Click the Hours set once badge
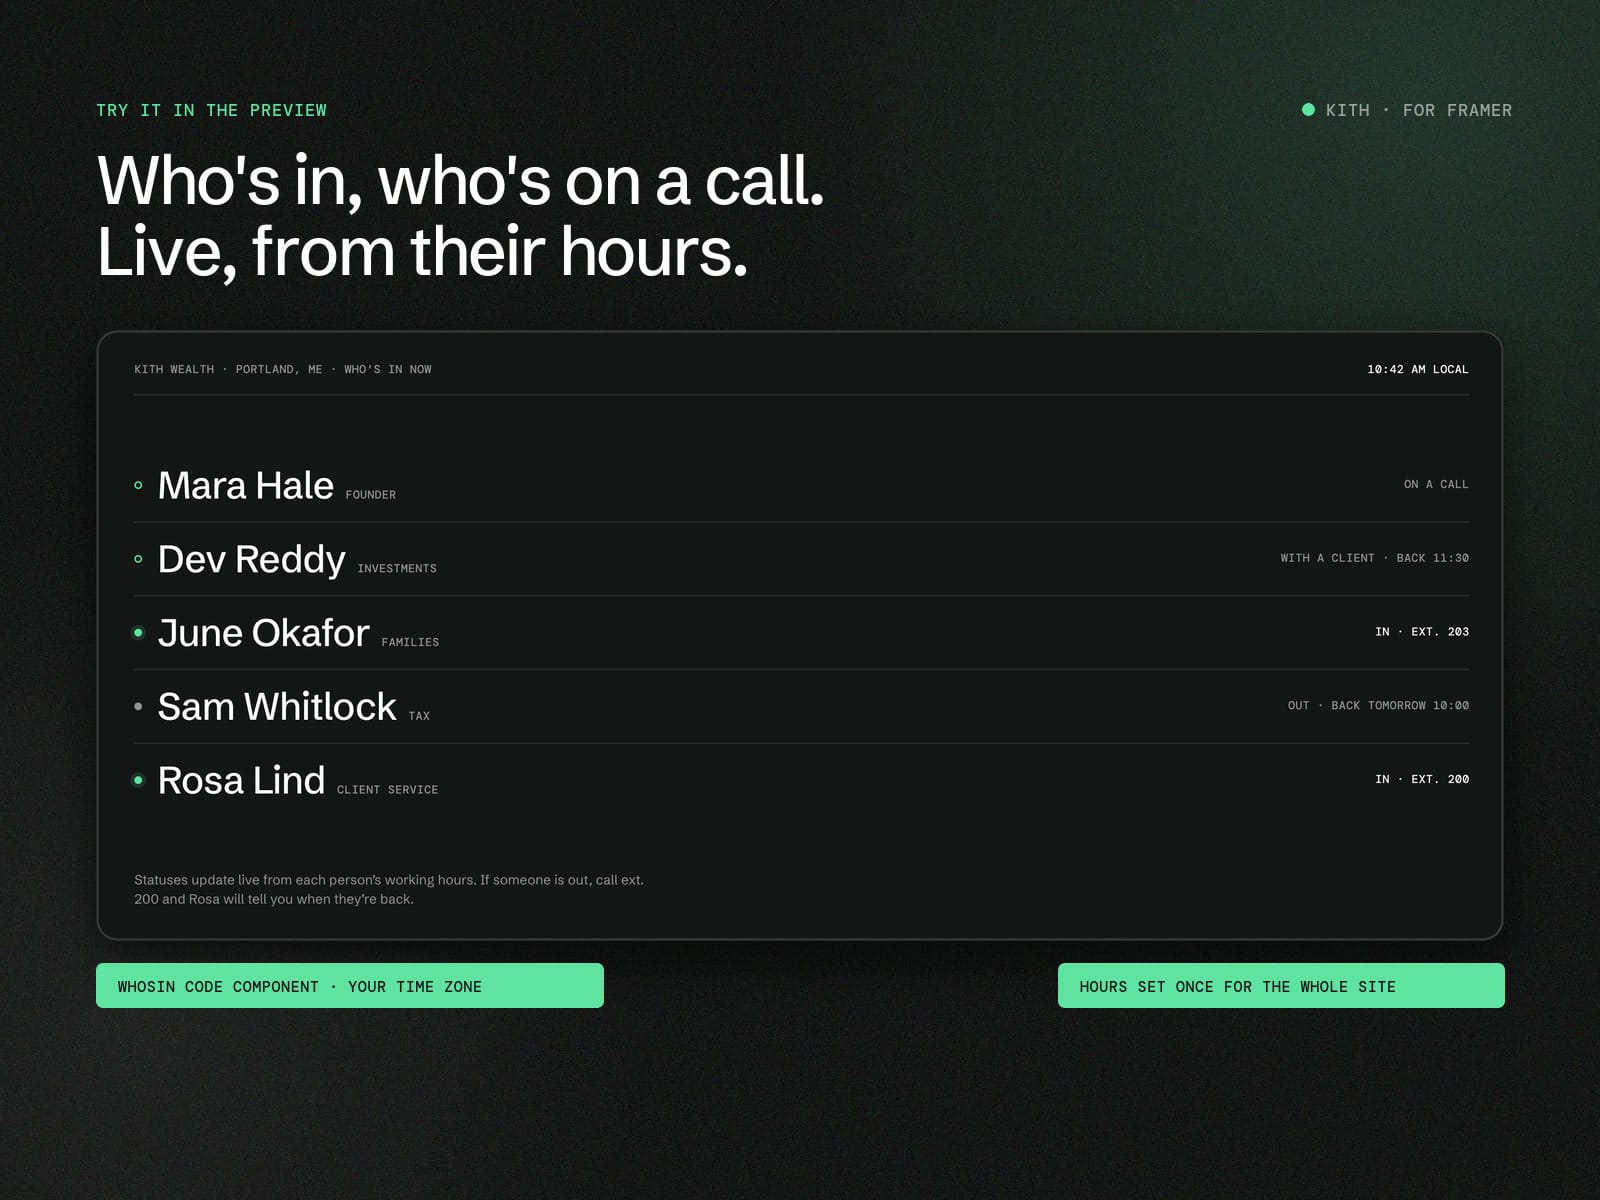The image size is (1600, 1200). click(1281, 986)
